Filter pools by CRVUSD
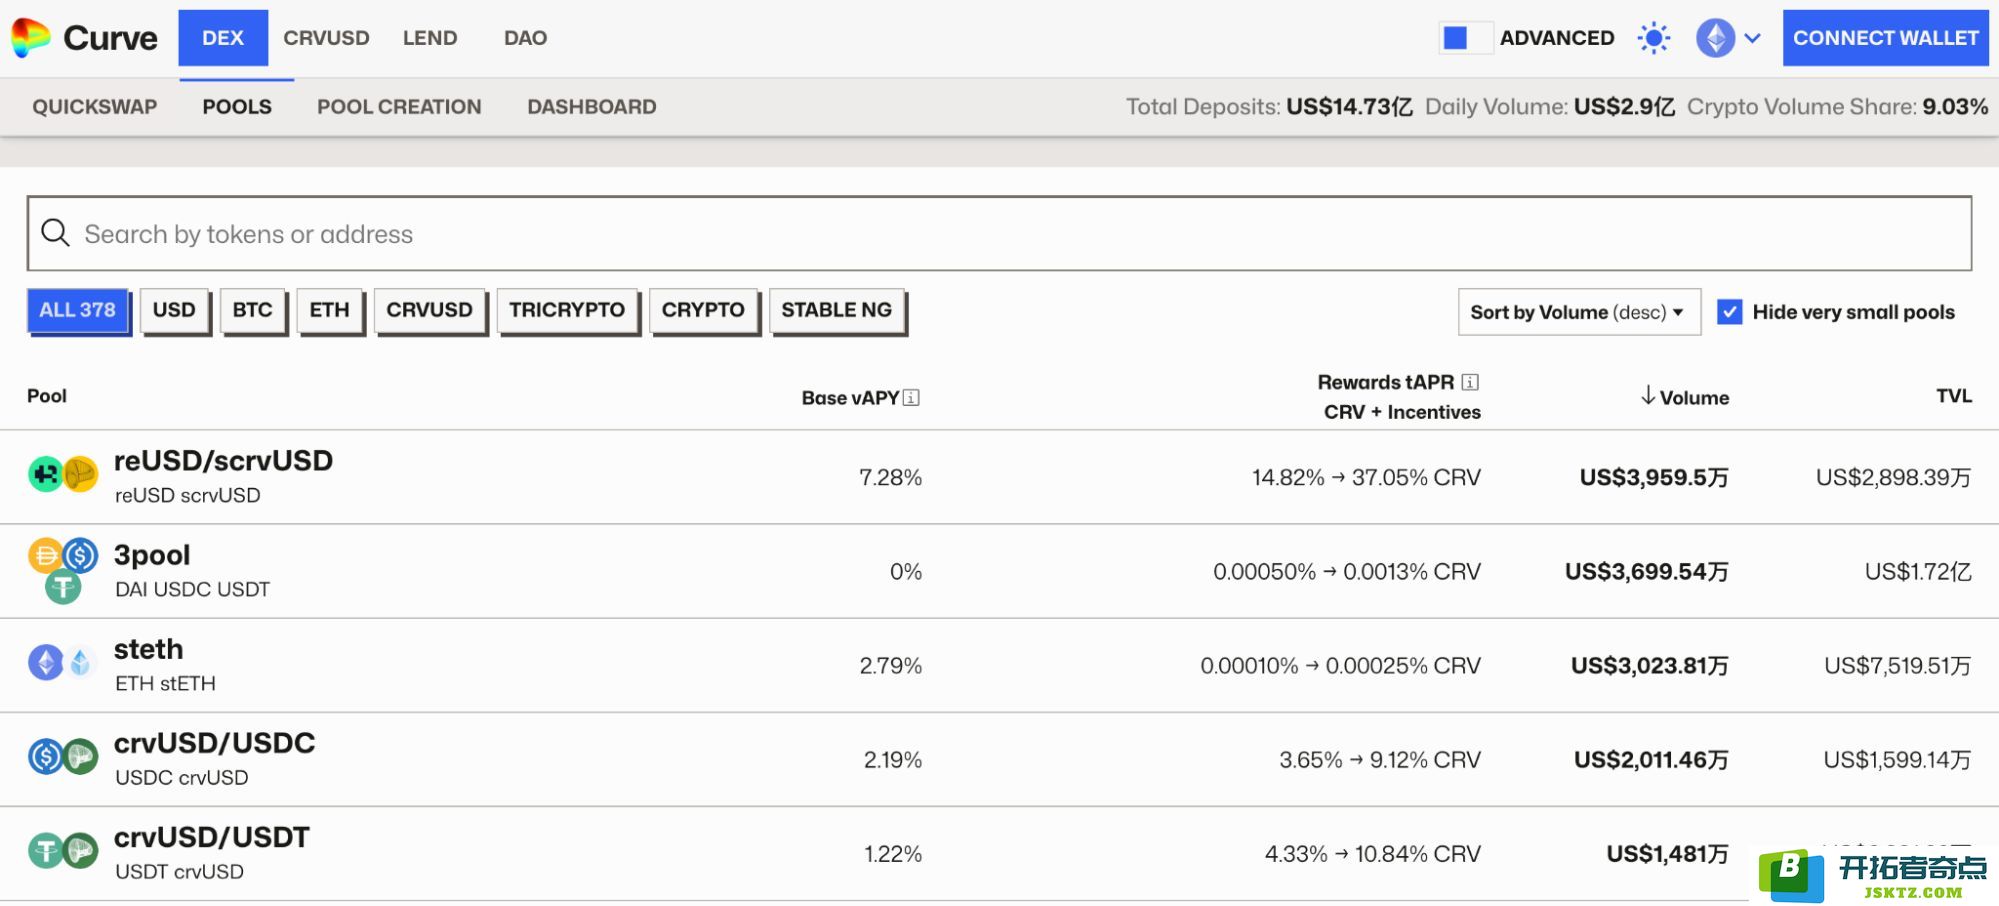 pyautogui.click(x=429, y=310)
